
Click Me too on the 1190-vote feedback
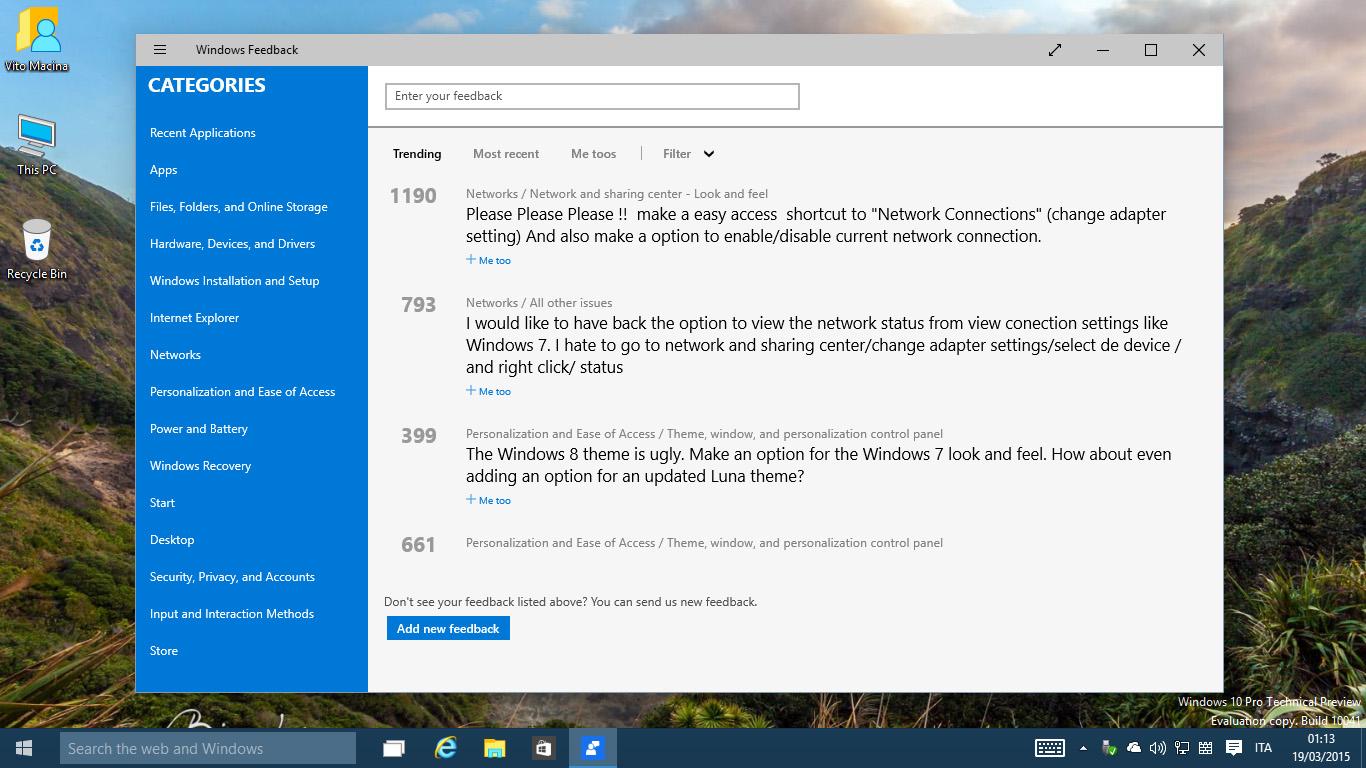(489, 260)
